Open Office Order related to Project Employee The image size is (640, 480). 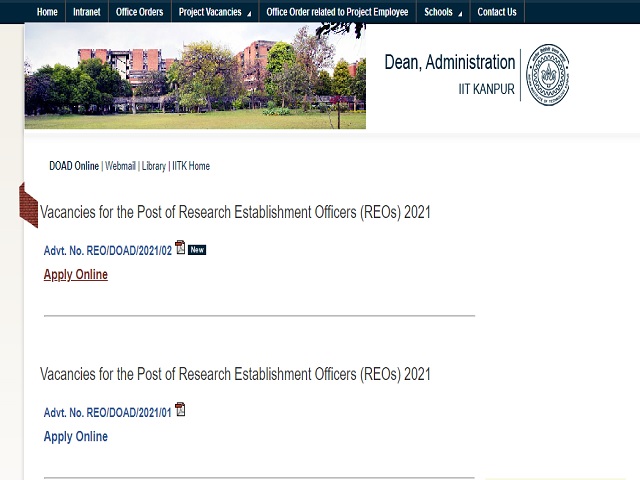337,12
